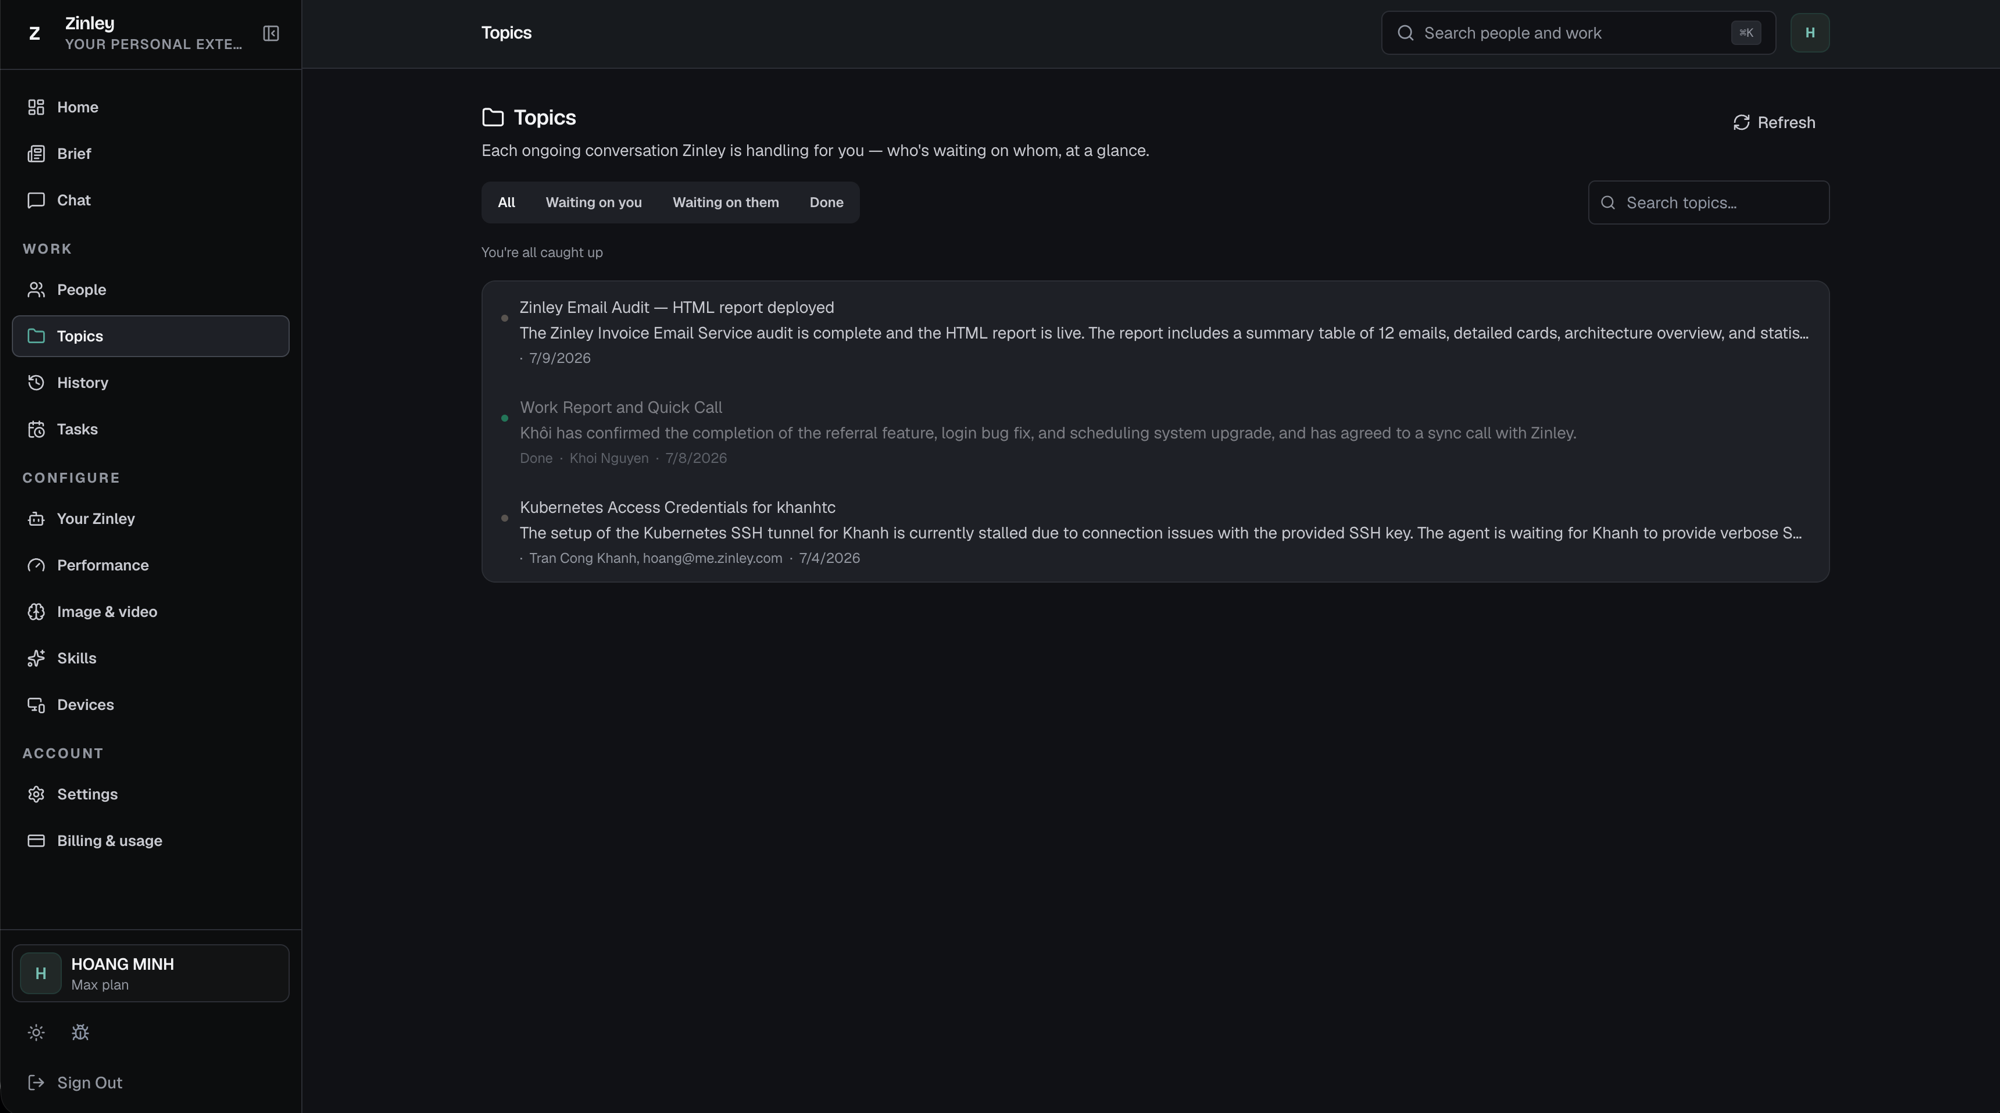Refresh the topics list

point(1774,122)
